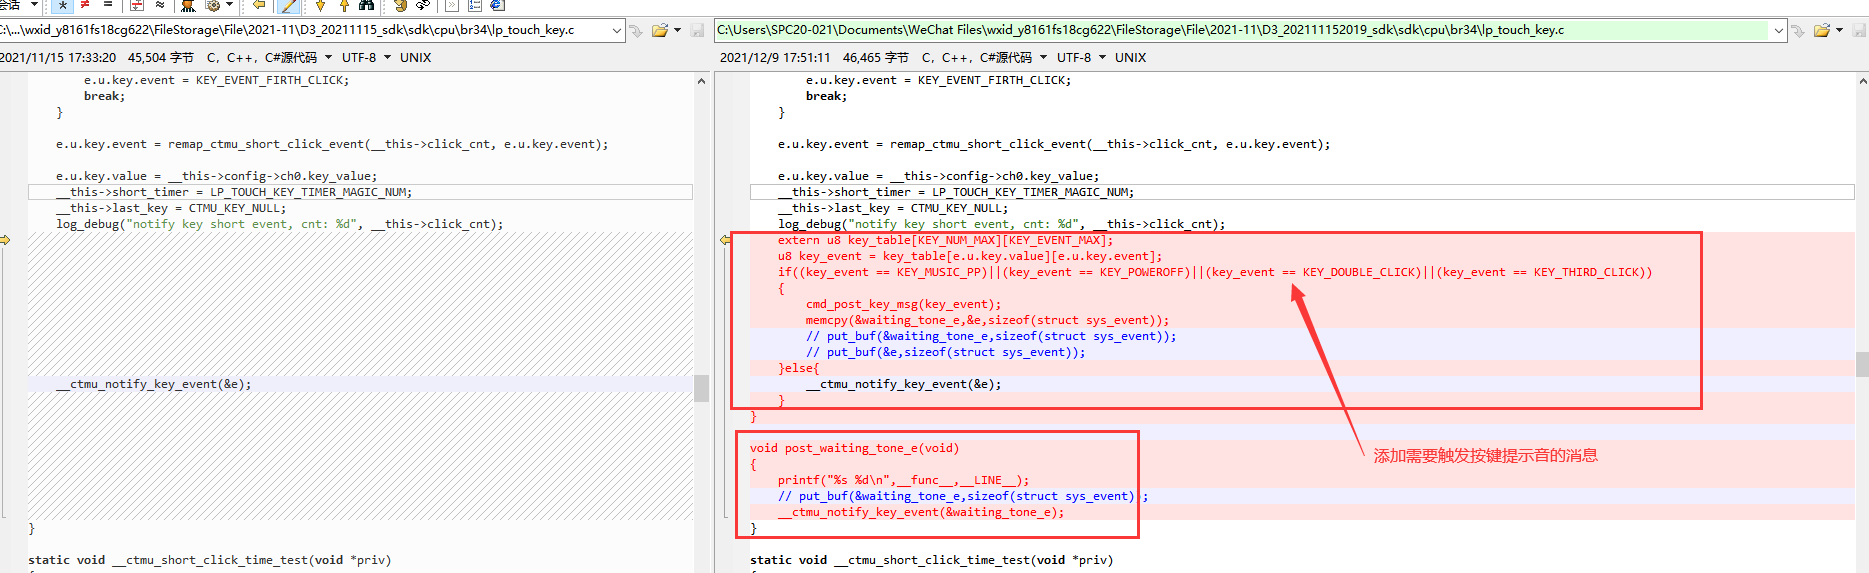Toggle the Minor differences approx-equal icon
The image size is (1869, 573).
pos(160,5)
